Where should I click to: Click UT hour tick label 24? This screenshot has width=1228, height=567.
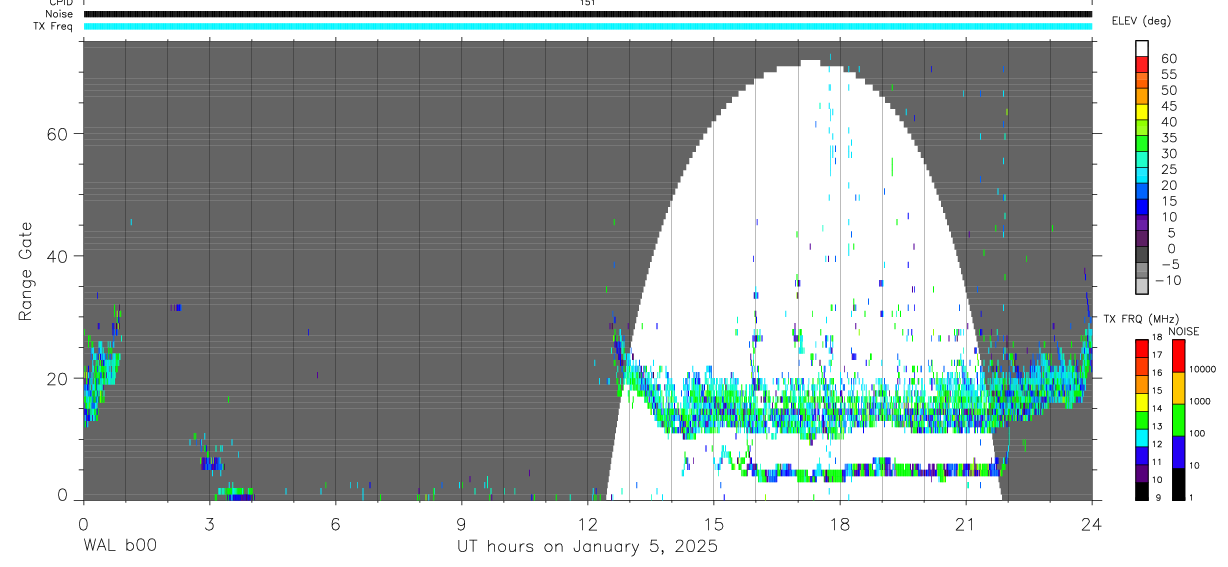(x=1091, y=522)
